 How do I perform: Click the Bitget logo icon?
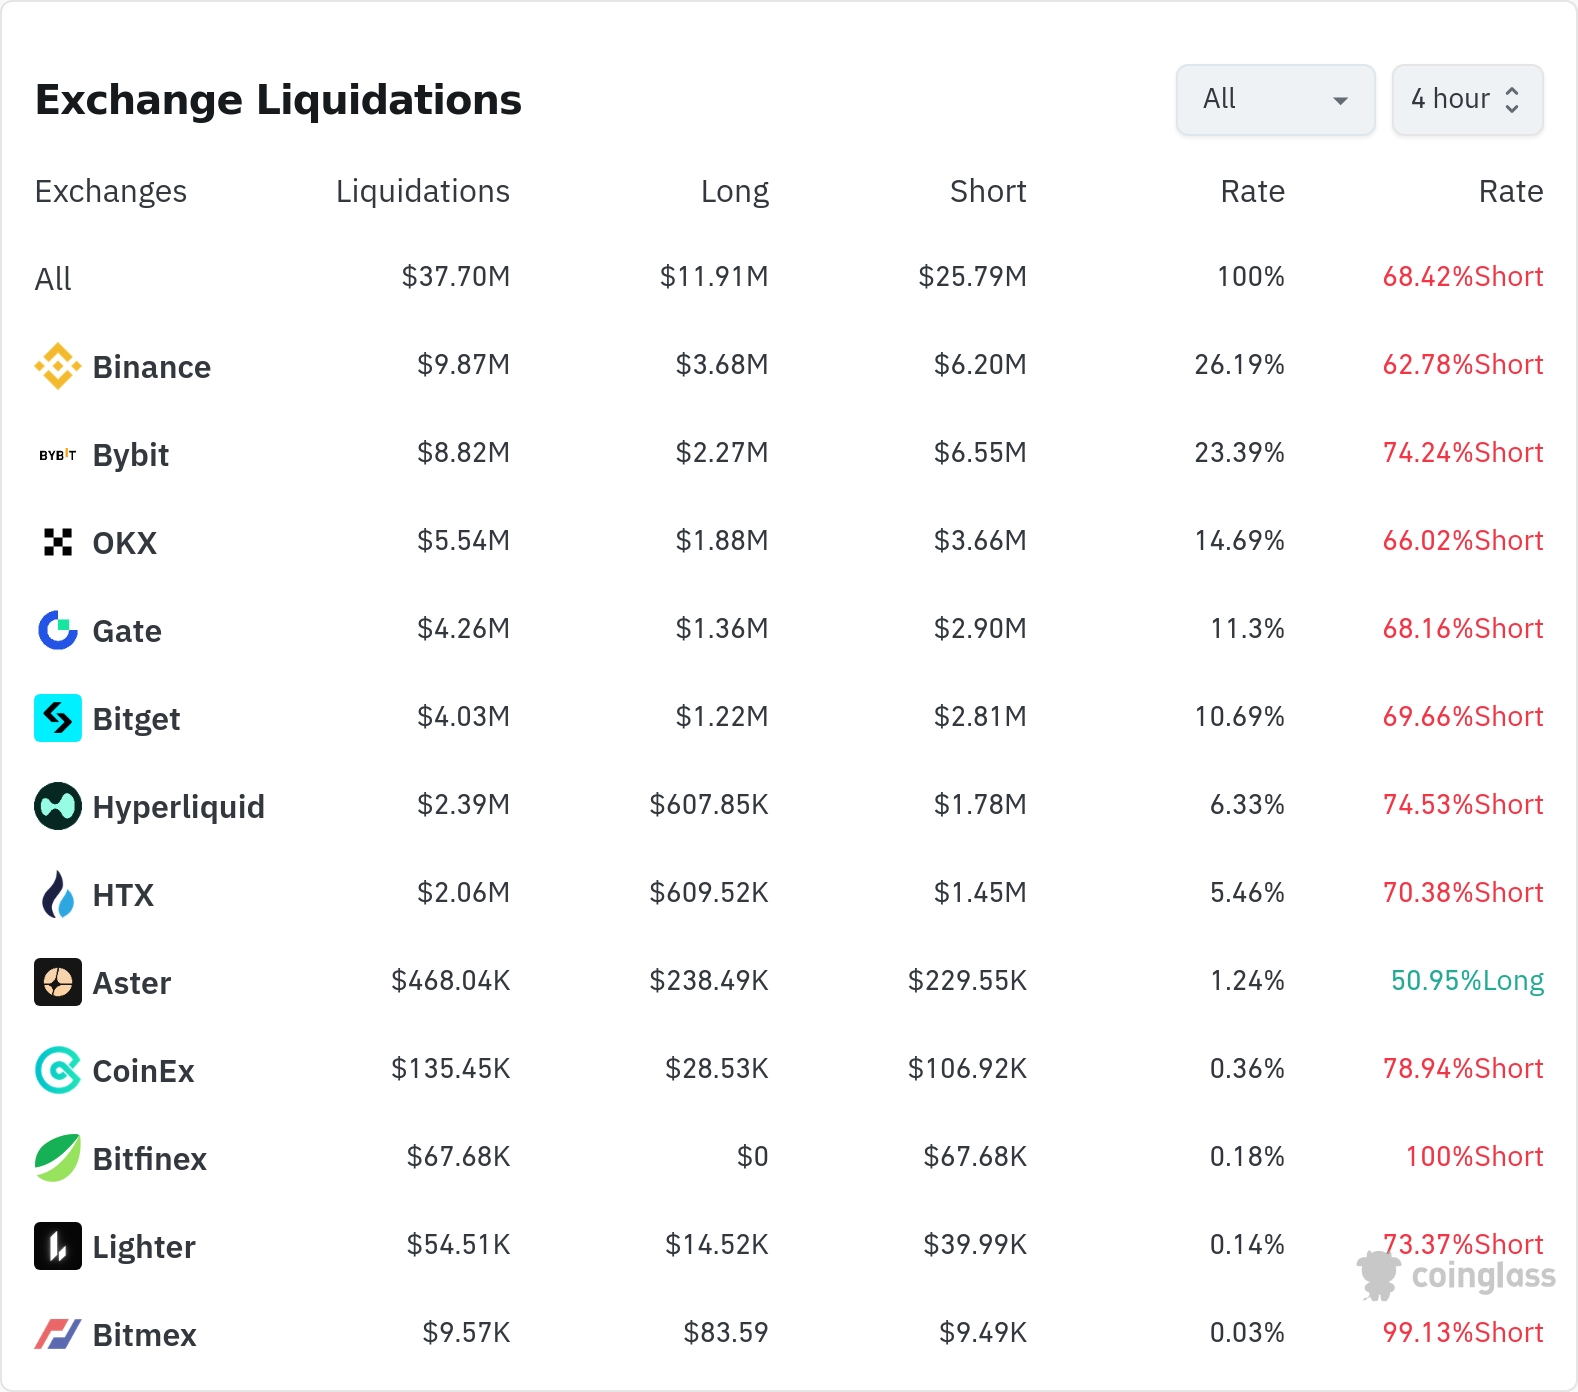(x=58, y=718)
